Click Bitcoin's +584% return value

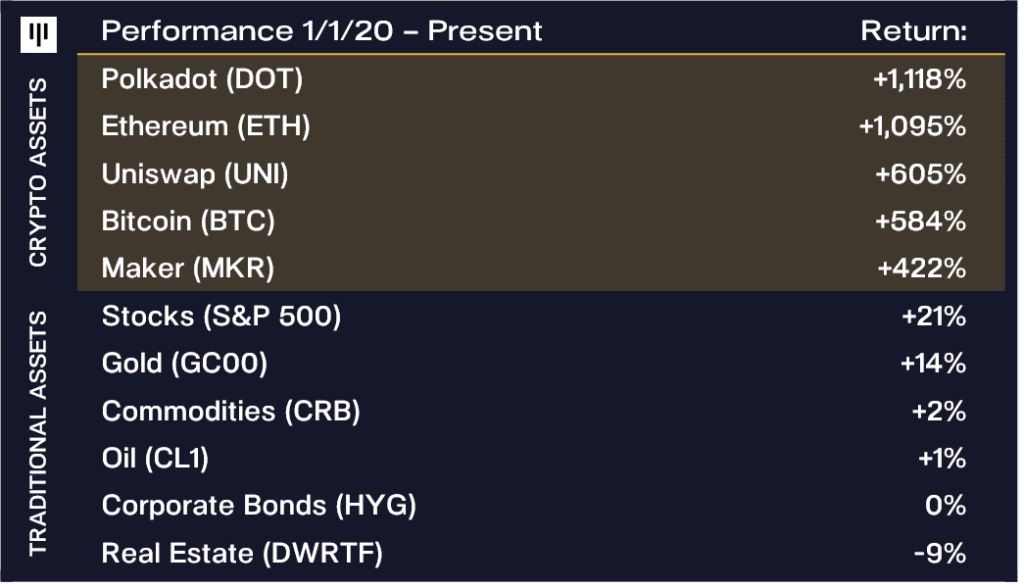(920, 221)
